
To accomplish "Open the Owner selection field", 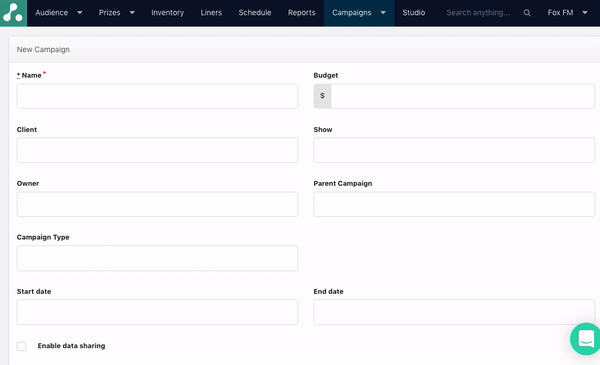I will (x=157, y=204).
